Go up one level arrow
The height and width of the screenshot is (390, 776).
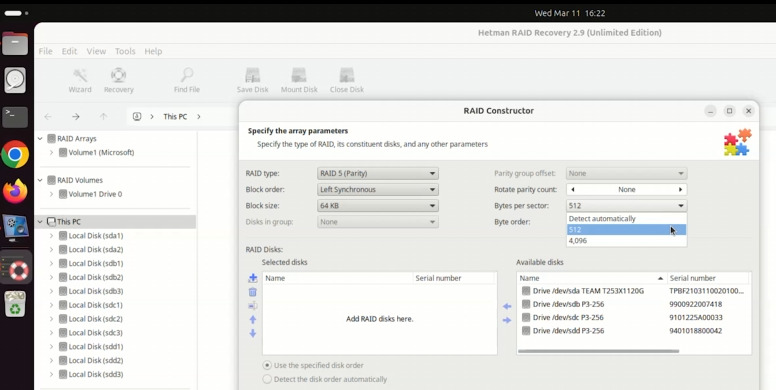[103, 117]
